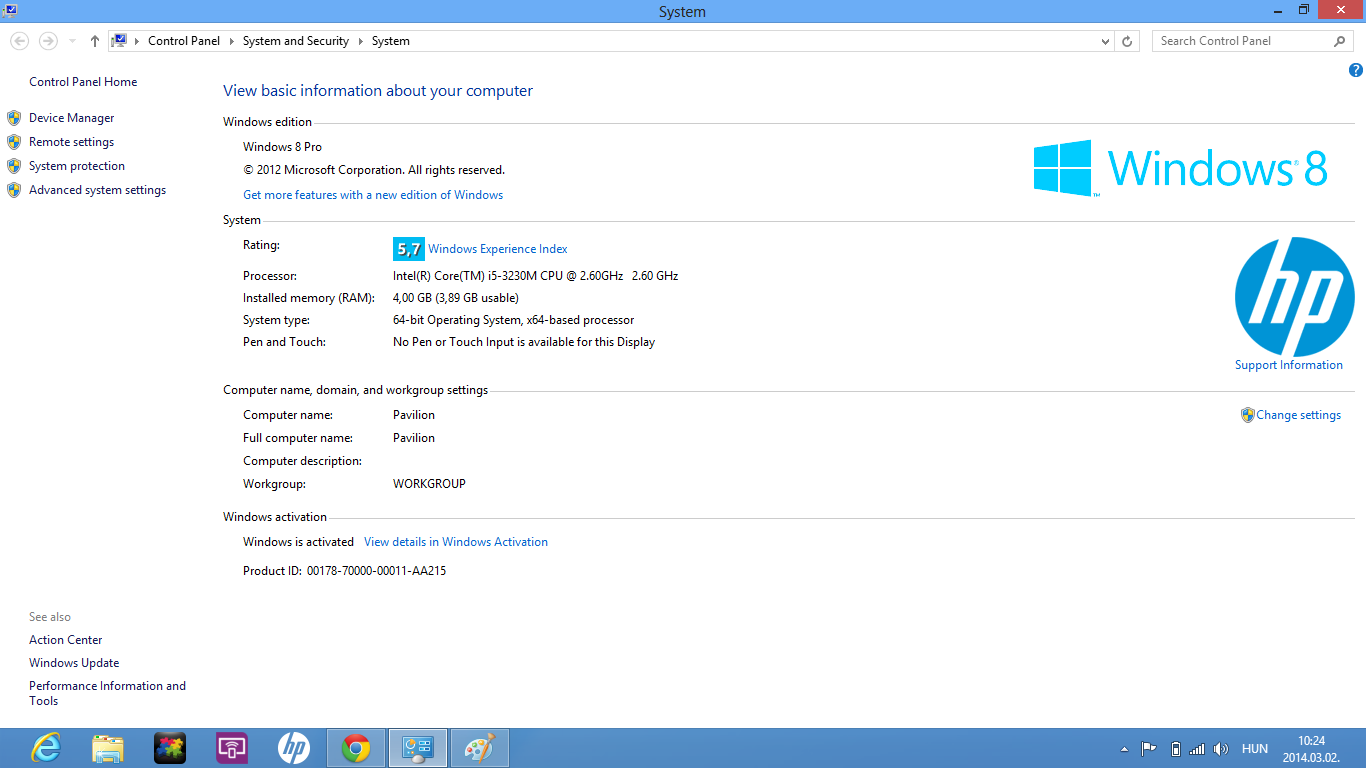Open Device Manager from the sidebar
1366x768 pixels.
71,118
